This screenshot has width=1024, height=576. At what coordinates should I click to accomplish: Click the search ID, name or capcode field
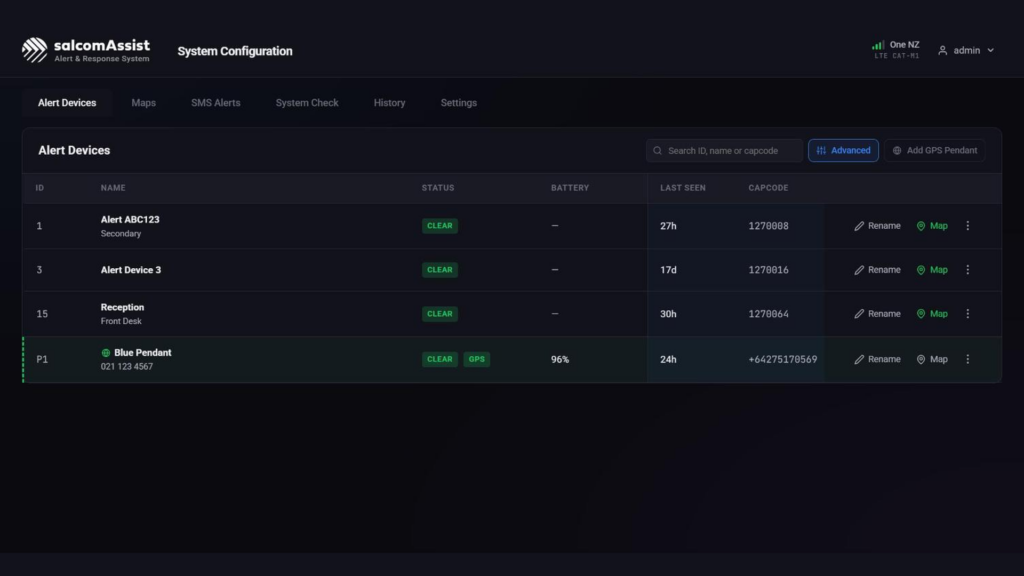point(724,151)
